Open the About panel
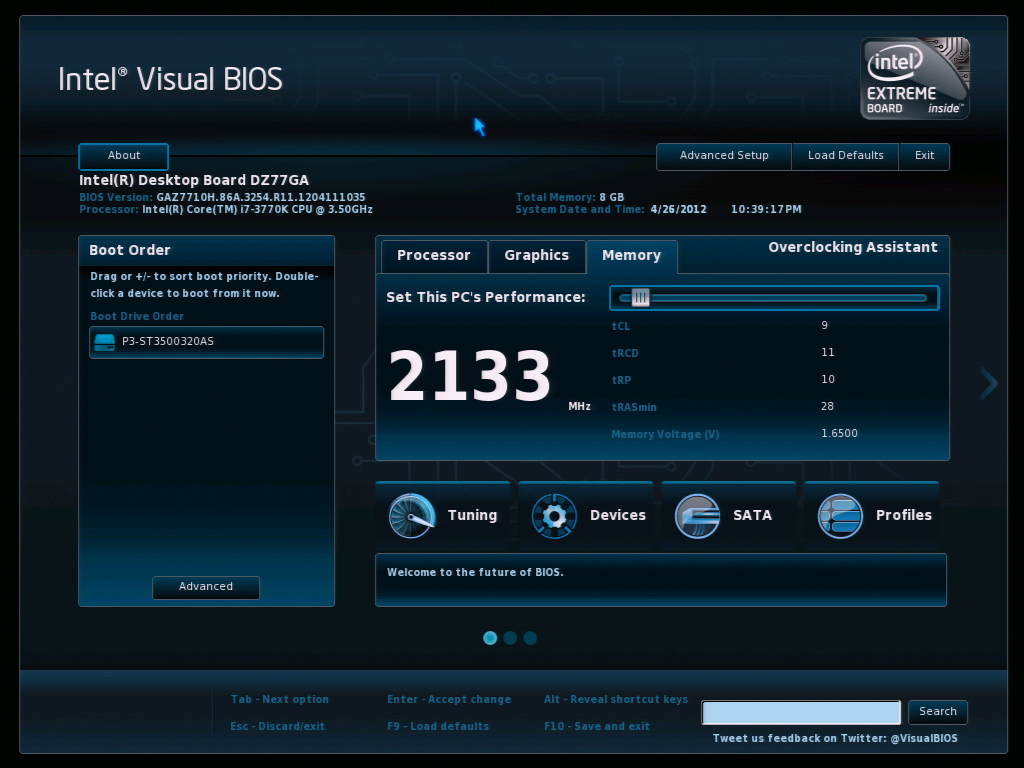The width and height of the screenshot is (1024, 768). coord(123,156)
